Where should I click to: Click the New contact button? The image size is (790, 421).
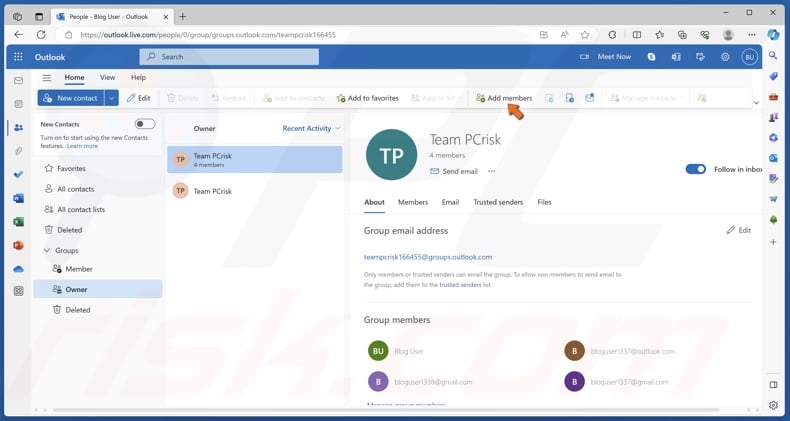coord(71,98)
